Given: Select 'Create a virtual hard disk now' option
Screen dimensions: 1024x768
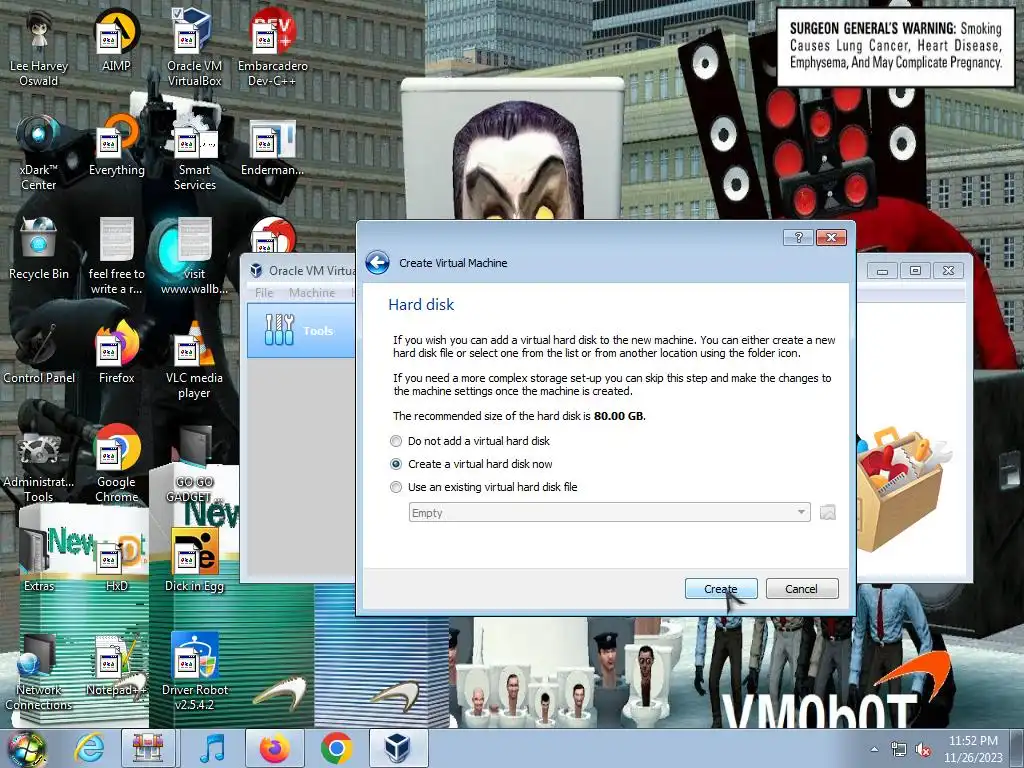Looking at the screenshot, I should pyautogui.click(x=472, y=464).
